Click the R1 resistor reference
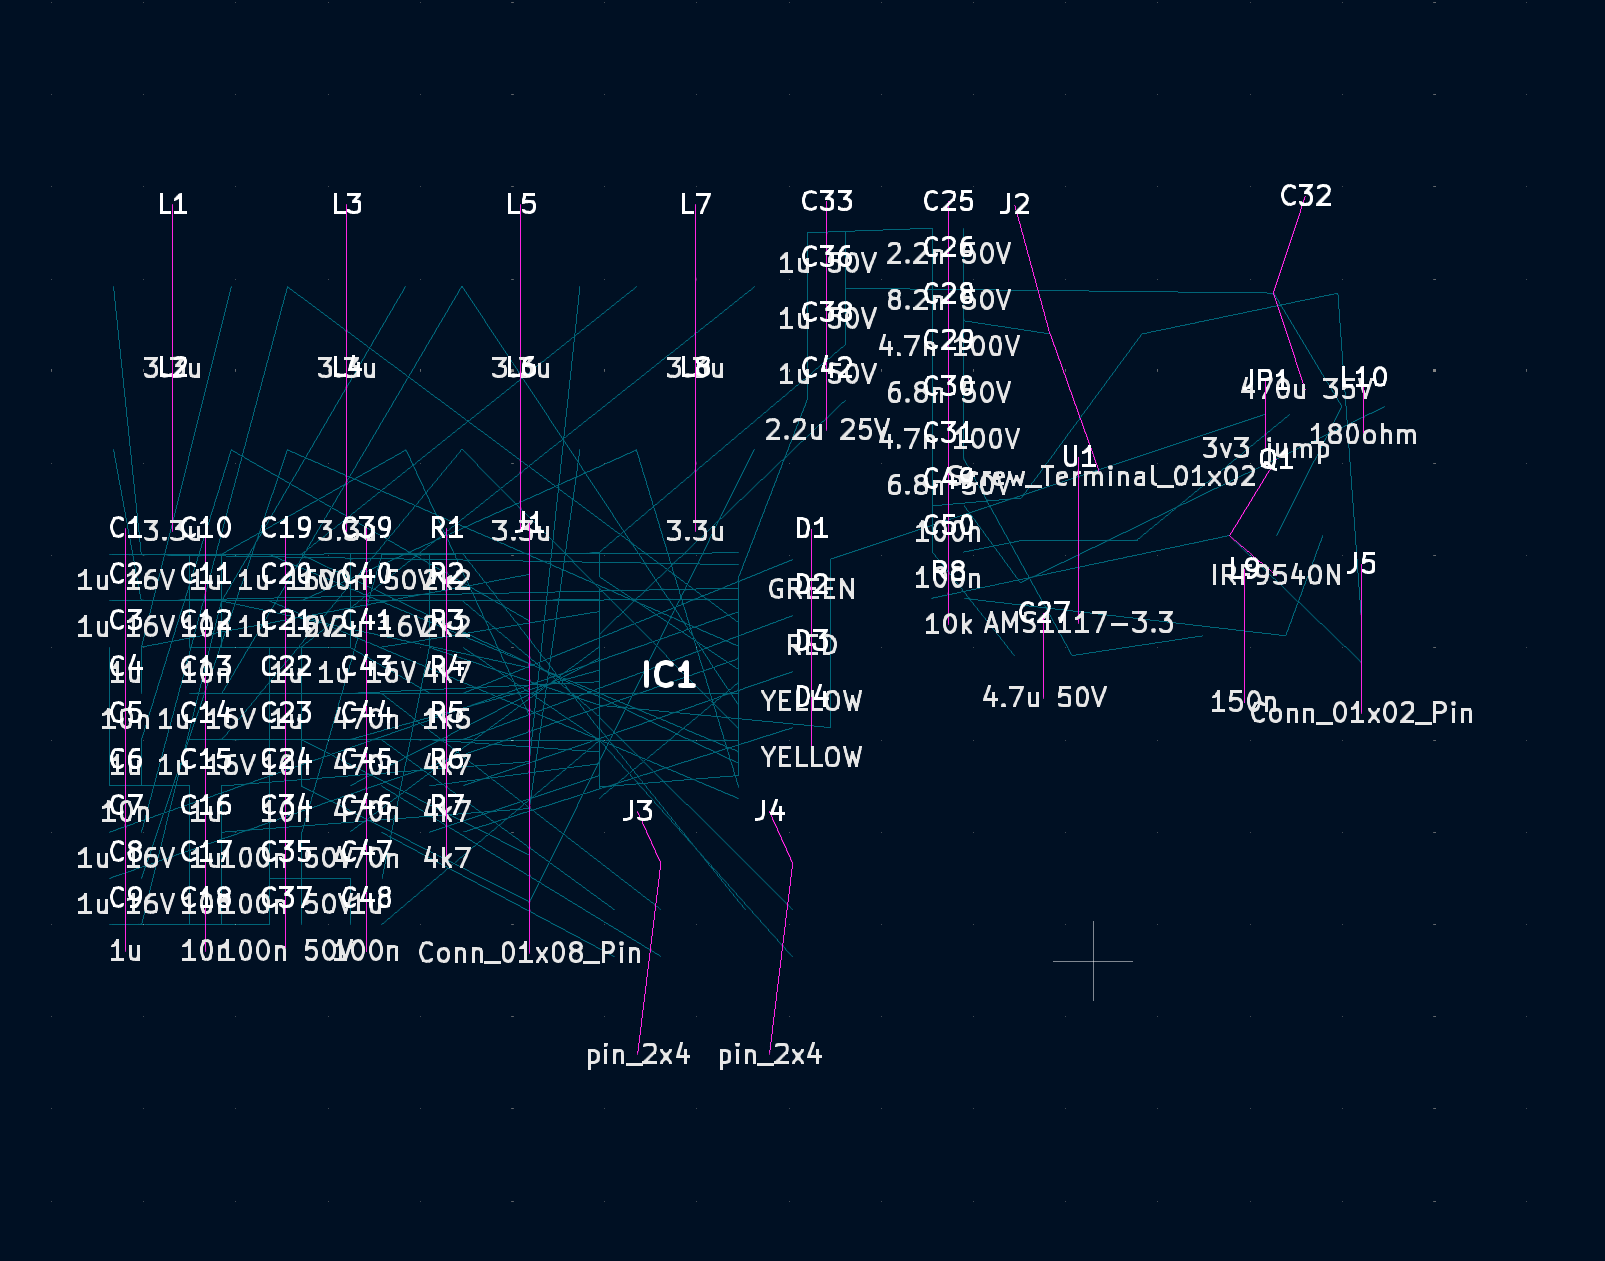1605x1261 pixels. pos(447,528)
